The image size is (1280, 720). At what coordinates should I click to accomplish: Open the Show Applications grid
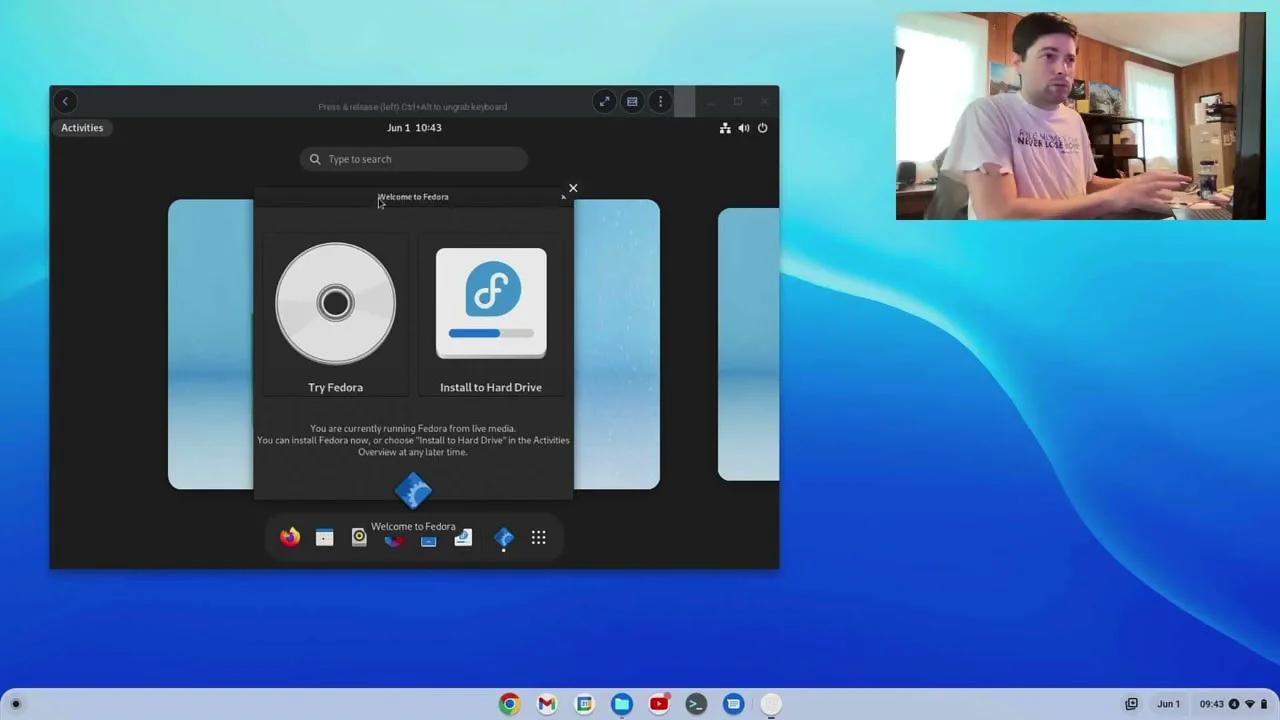coord(538,538)
